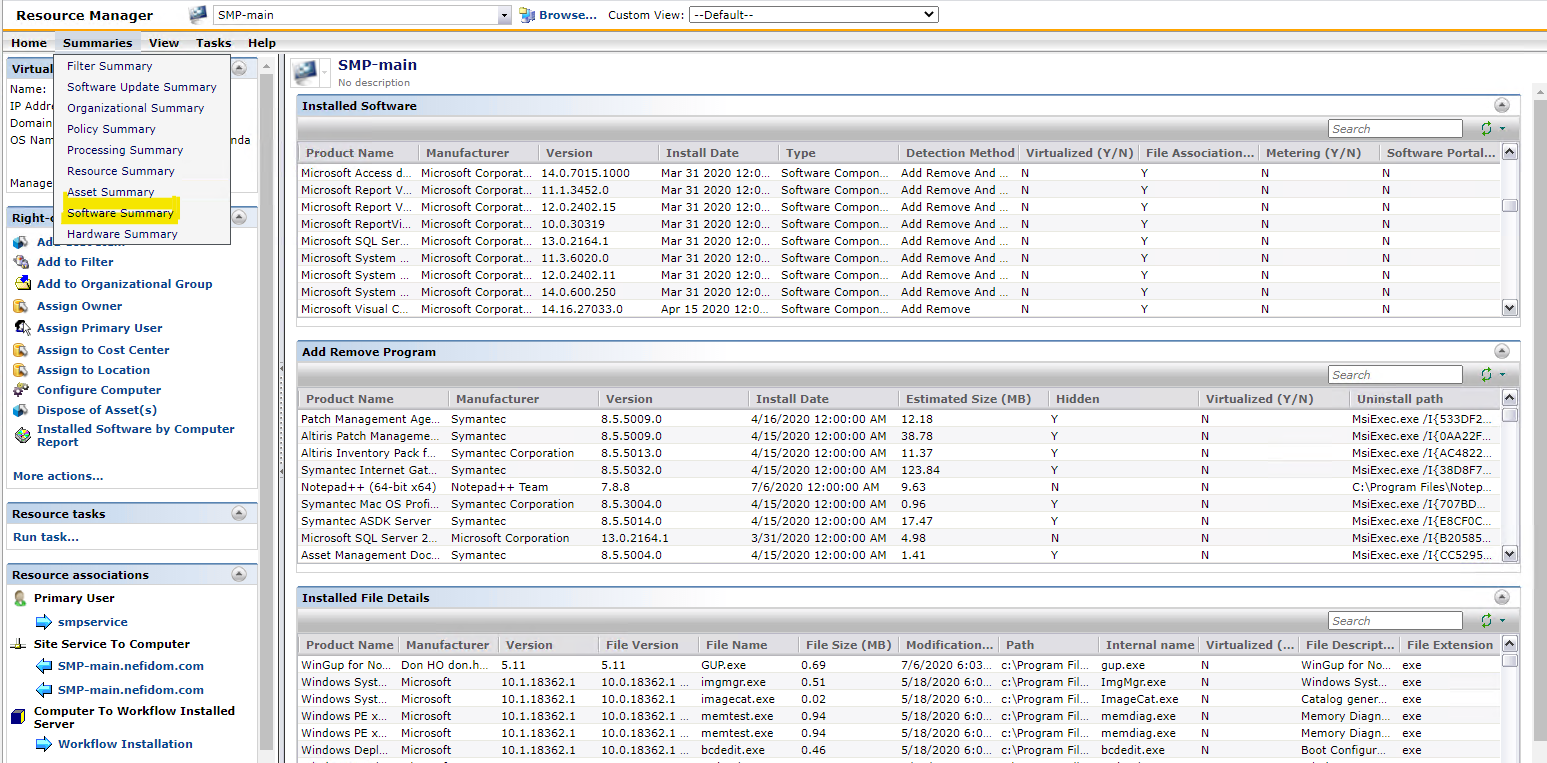Collapse the Installed Software panel
Viewport: 1547px width, 763px height.
(x=1501, y=105)
